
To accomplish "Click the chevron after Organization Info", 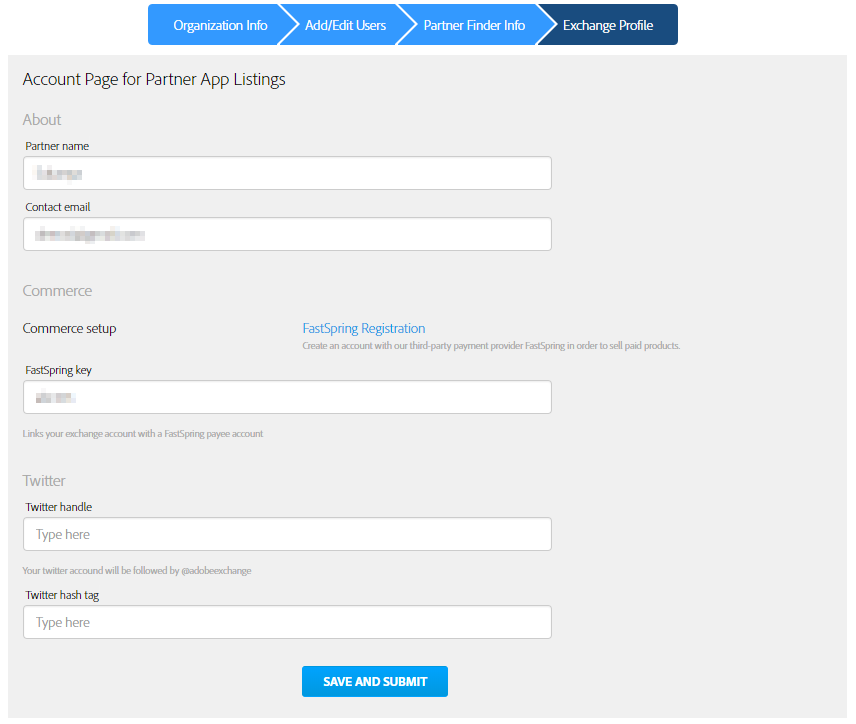I will [288, 24].
